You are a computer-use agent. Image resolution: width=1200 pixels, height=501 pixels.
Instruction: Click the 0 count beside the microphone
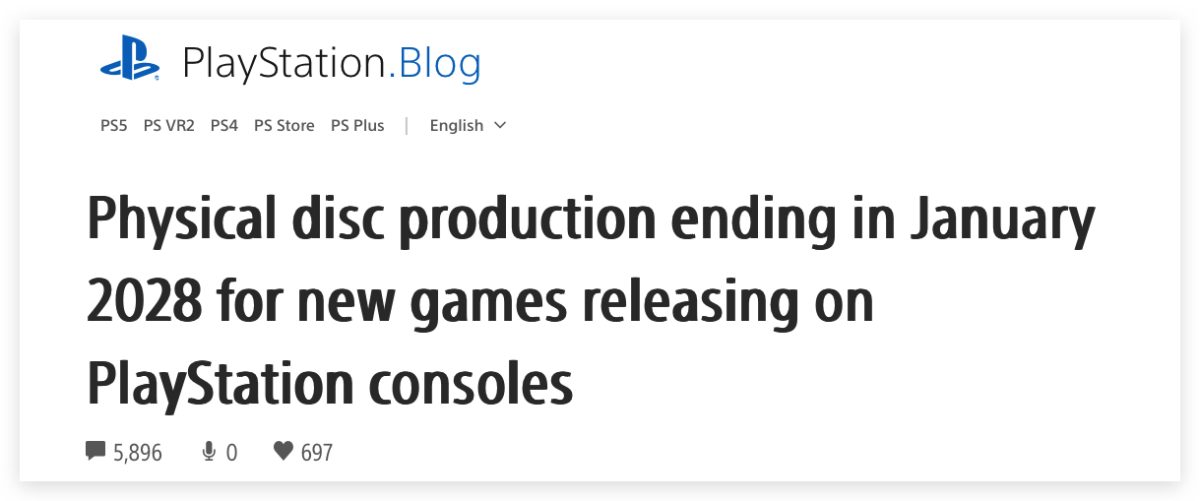pos(232,453)
